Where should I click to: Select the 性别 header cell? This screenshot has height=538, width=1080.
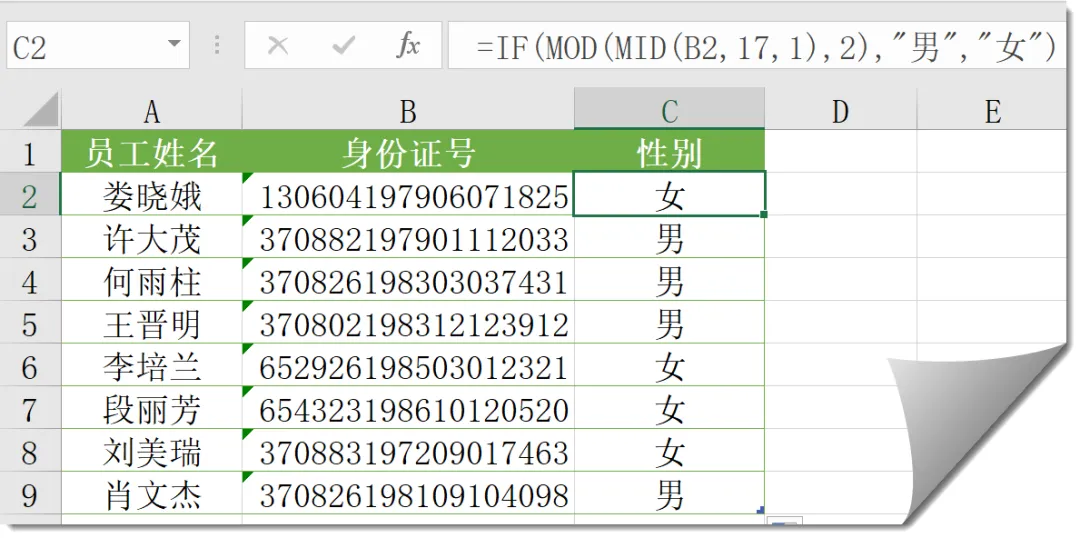point(669,152)
